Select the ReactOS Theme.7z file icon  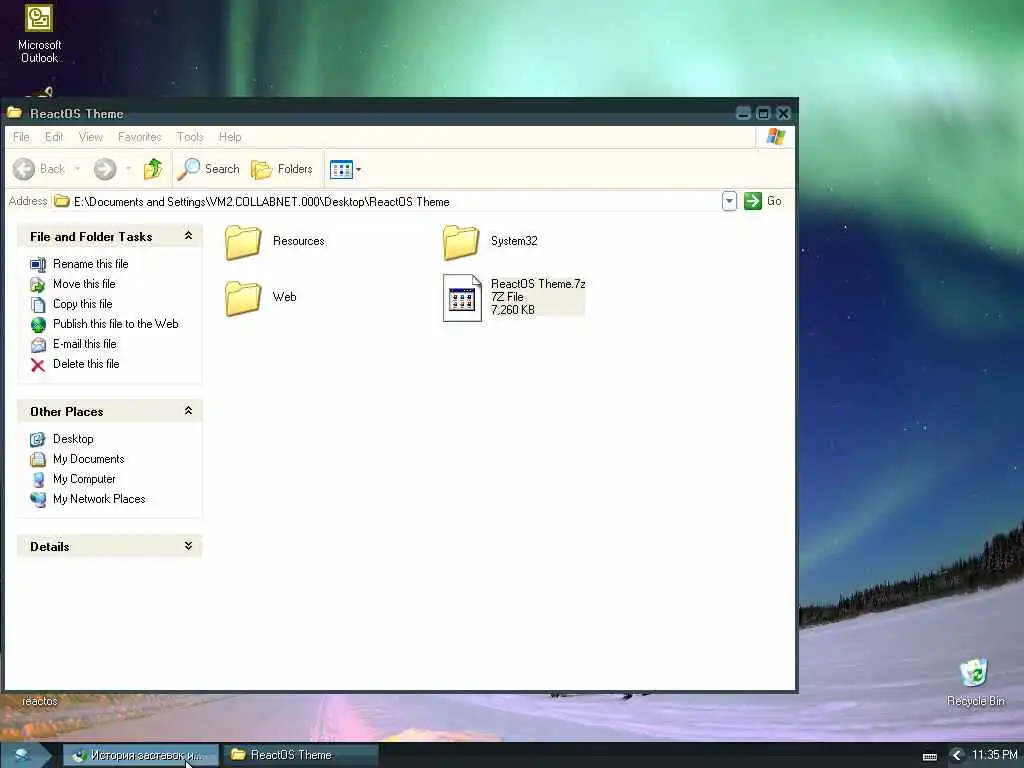pyautogui.click(x=462, y=298)
